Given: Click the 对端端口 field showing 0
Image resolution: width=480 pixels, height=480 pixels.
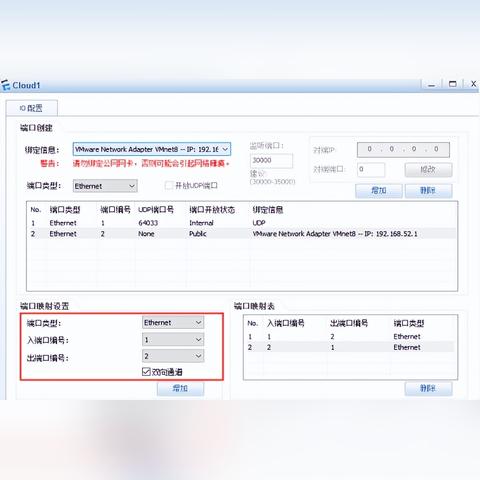Looking at the screenshot, I should (371, 169).
